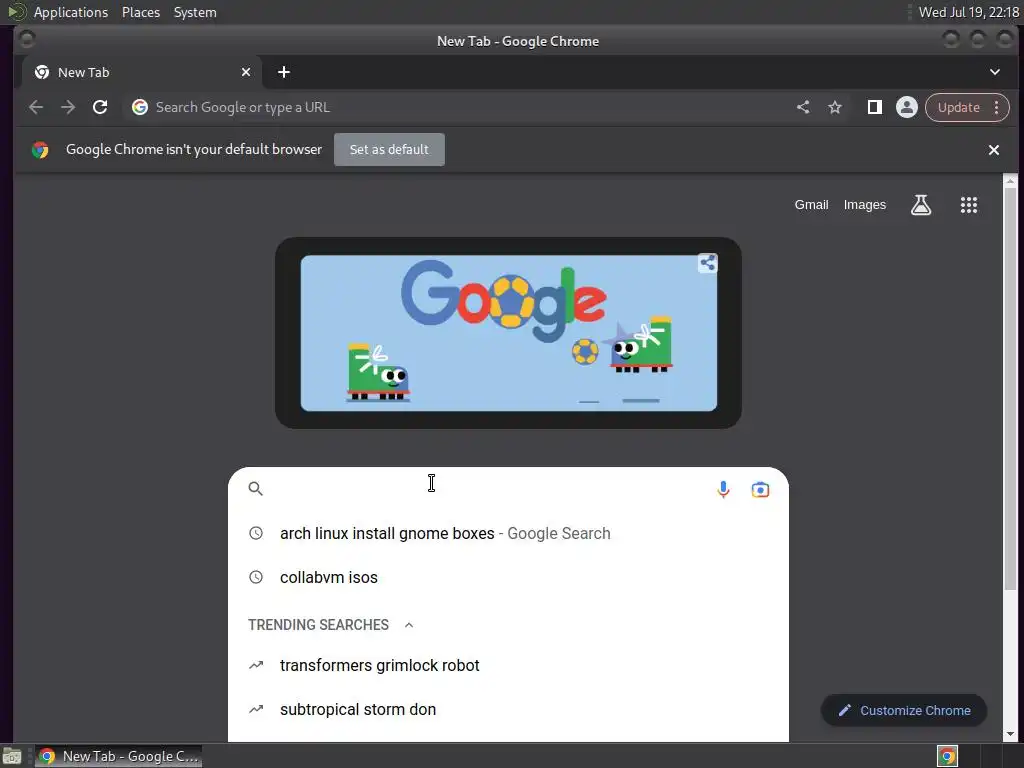Viewport: 1024px width, 768px height.
Task: Open the three-dot Chrome menu
Action: [x=997, y=107]
